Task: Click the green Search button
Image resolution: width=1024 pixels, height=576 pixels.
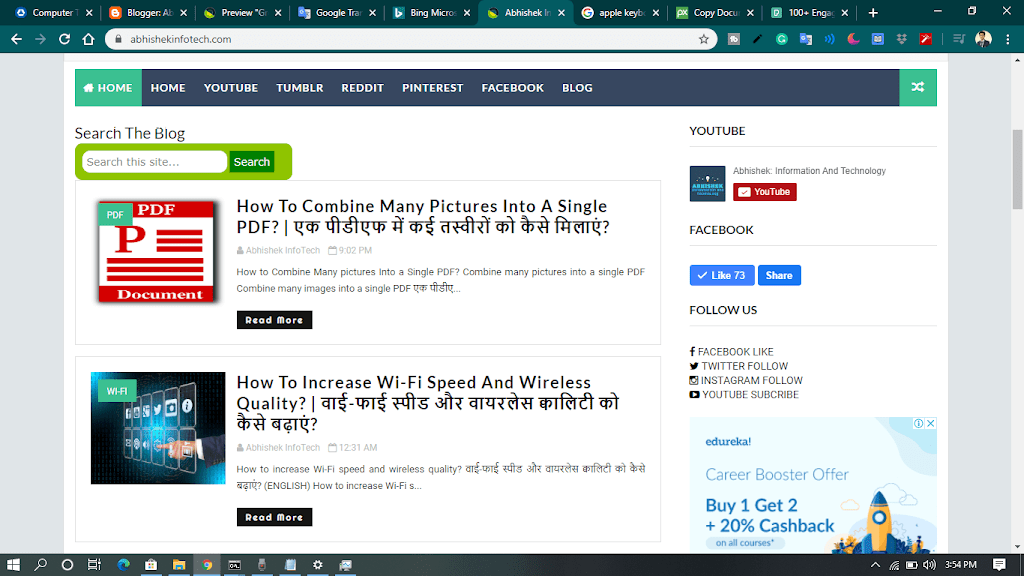Action: pos(252,162)
